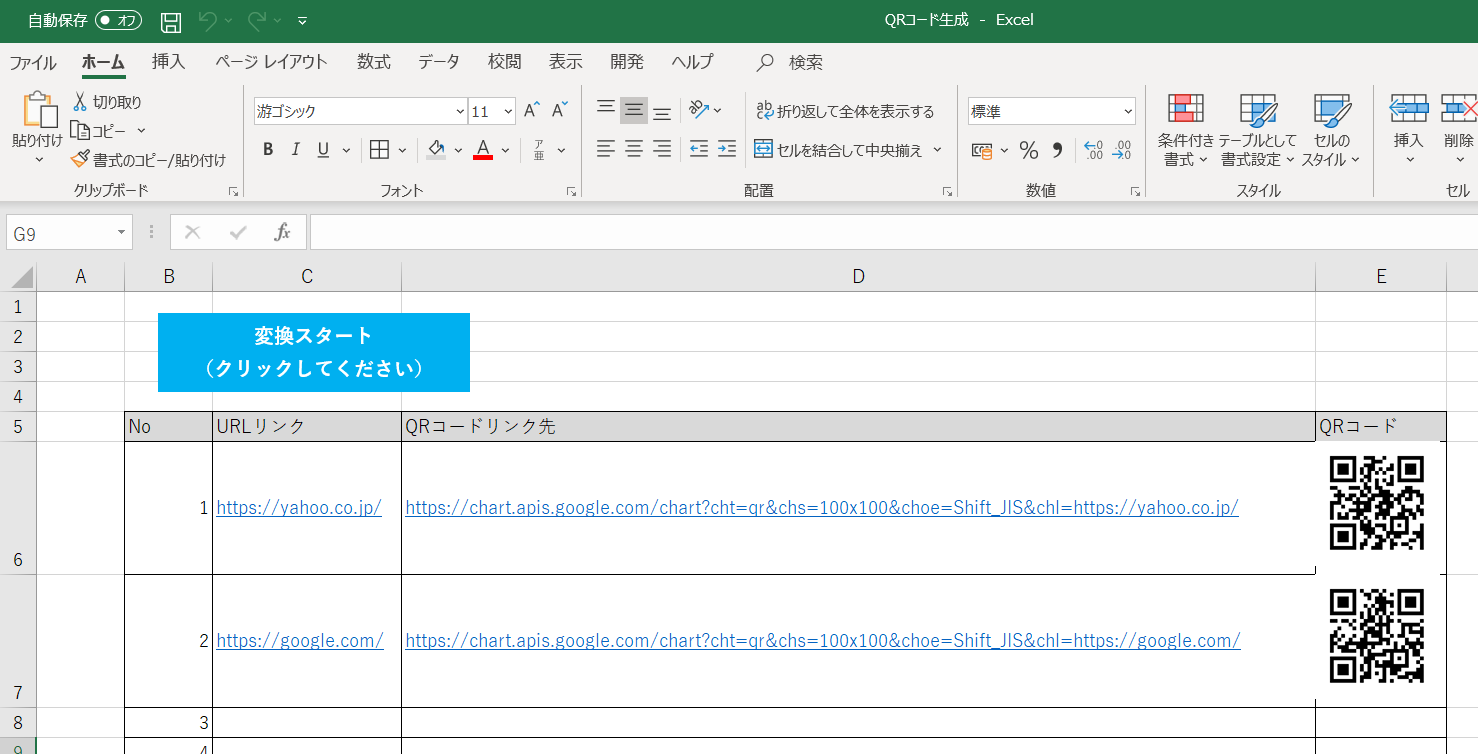Switch to the 開発 tab

(x=627, y=62)
